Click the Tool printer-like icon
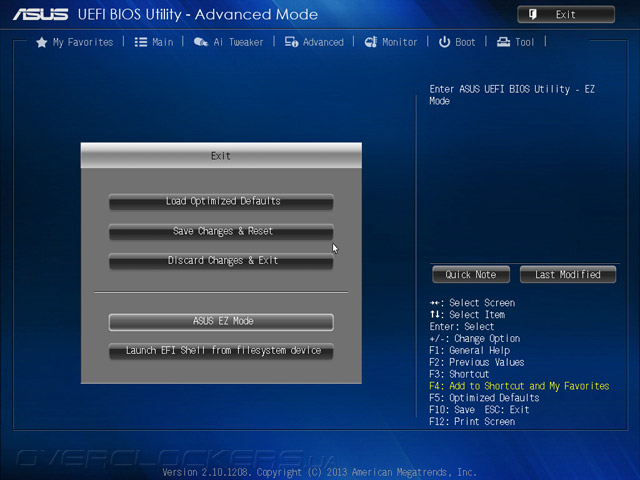The height and width of the screenshot is (480, 640). (x=503, y=42)
